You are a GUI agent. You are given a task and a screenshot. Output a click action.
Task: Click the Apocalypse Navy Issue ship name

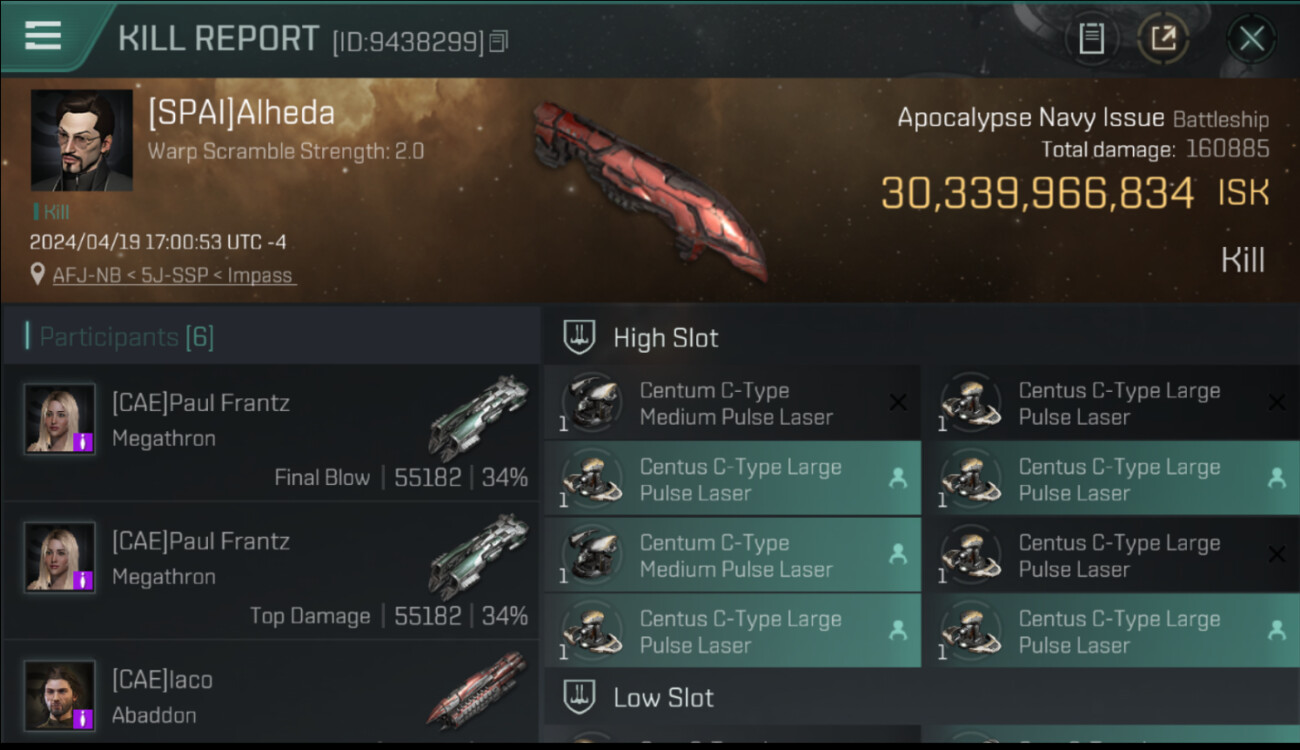pyautogui.click(x=1030, y=118)
